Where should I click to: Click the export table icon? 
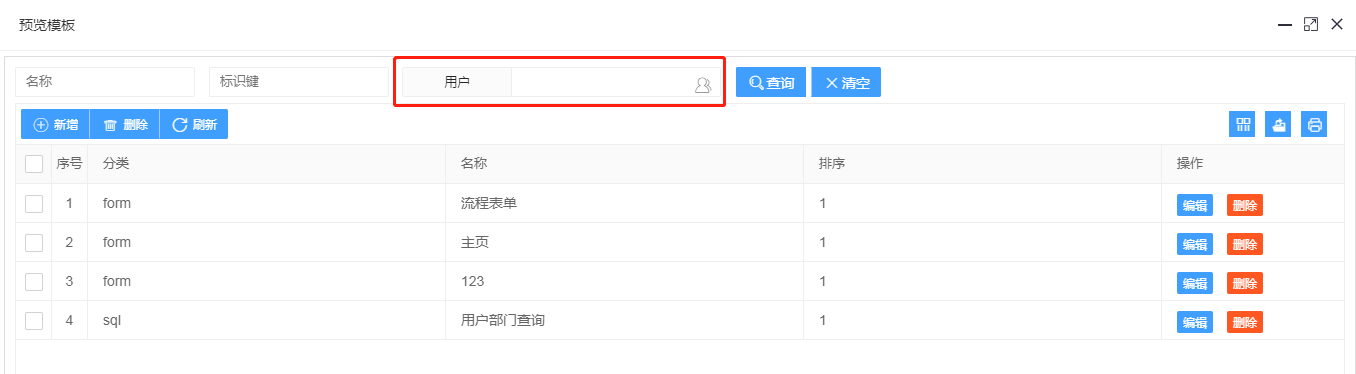pos(1278,125)
